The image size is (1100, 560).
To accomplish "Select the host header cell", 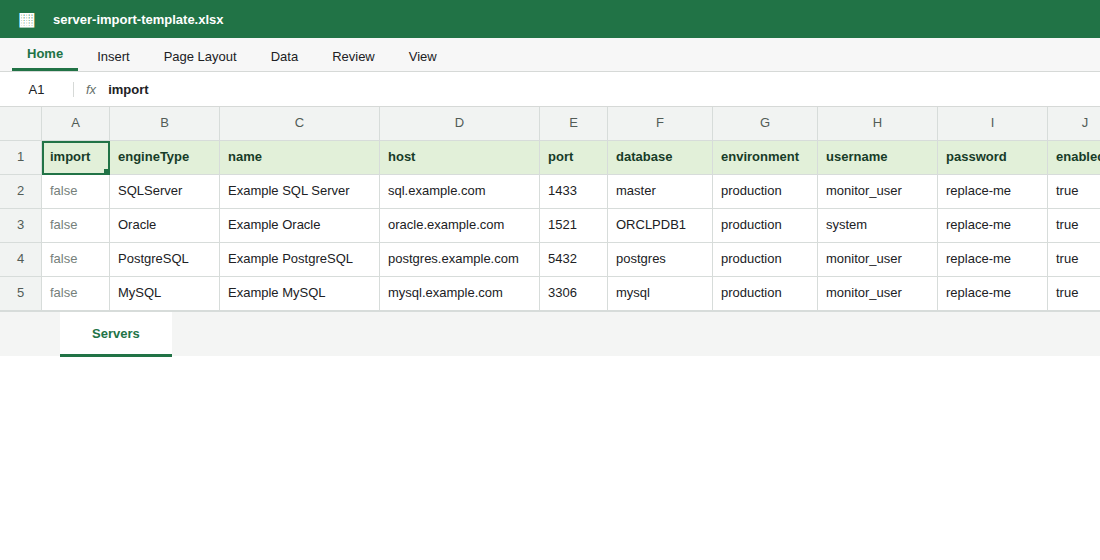I will pyautogui.click(x=459, y=157).
